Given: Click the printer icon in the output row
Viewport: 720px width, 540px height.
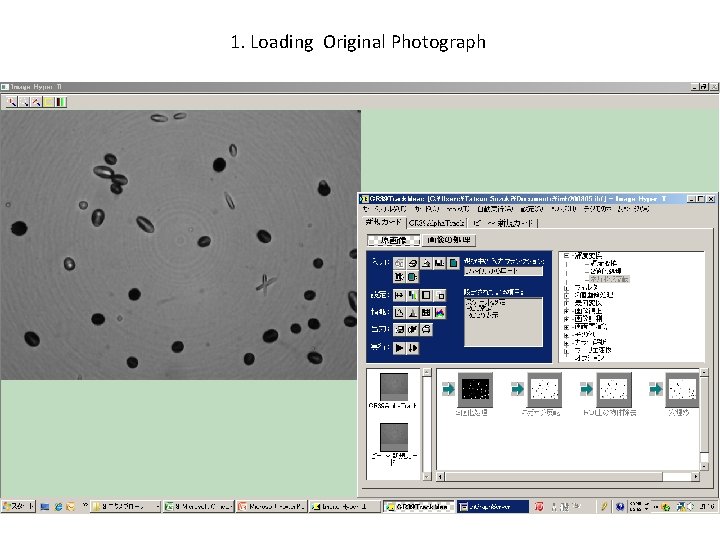Looking at the screenshot, I should click(426, 330).
